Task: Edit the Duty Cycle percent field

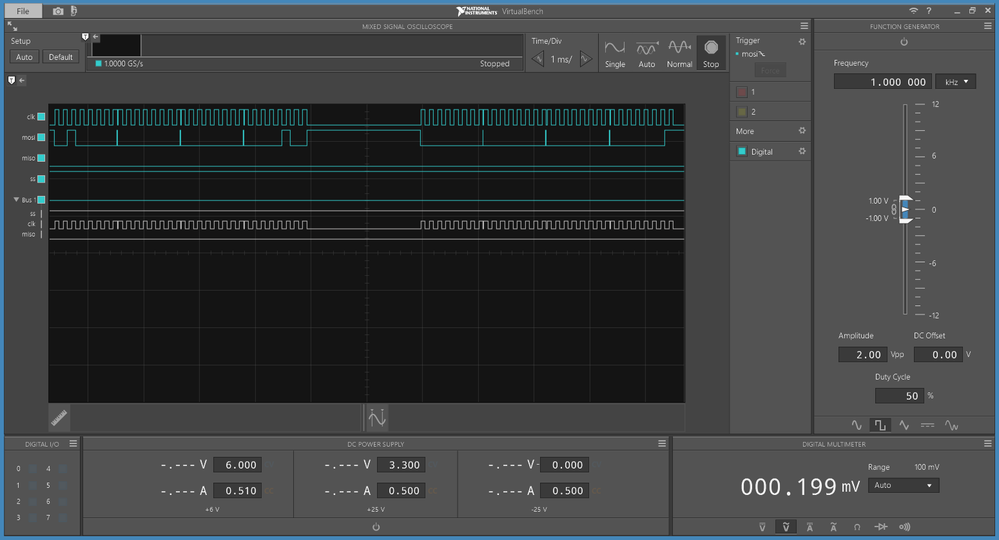Action: coord(899,395)
